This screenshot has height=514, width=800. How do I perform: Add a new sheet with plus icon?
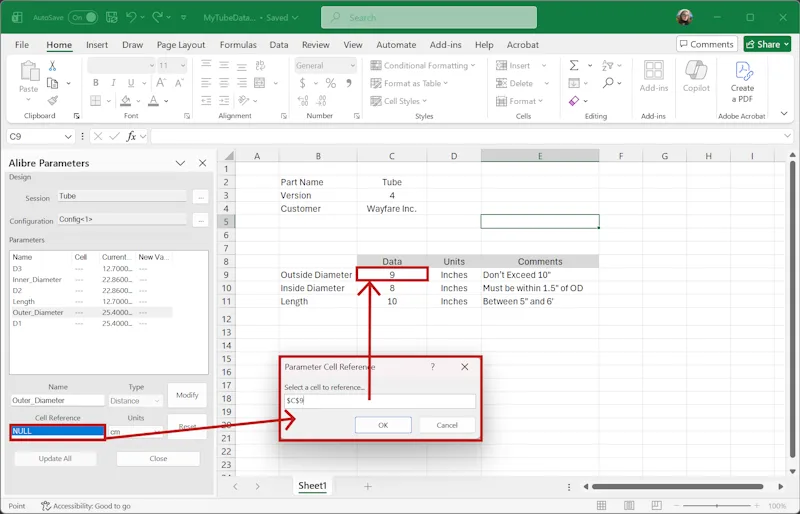(x=367, y=486)
